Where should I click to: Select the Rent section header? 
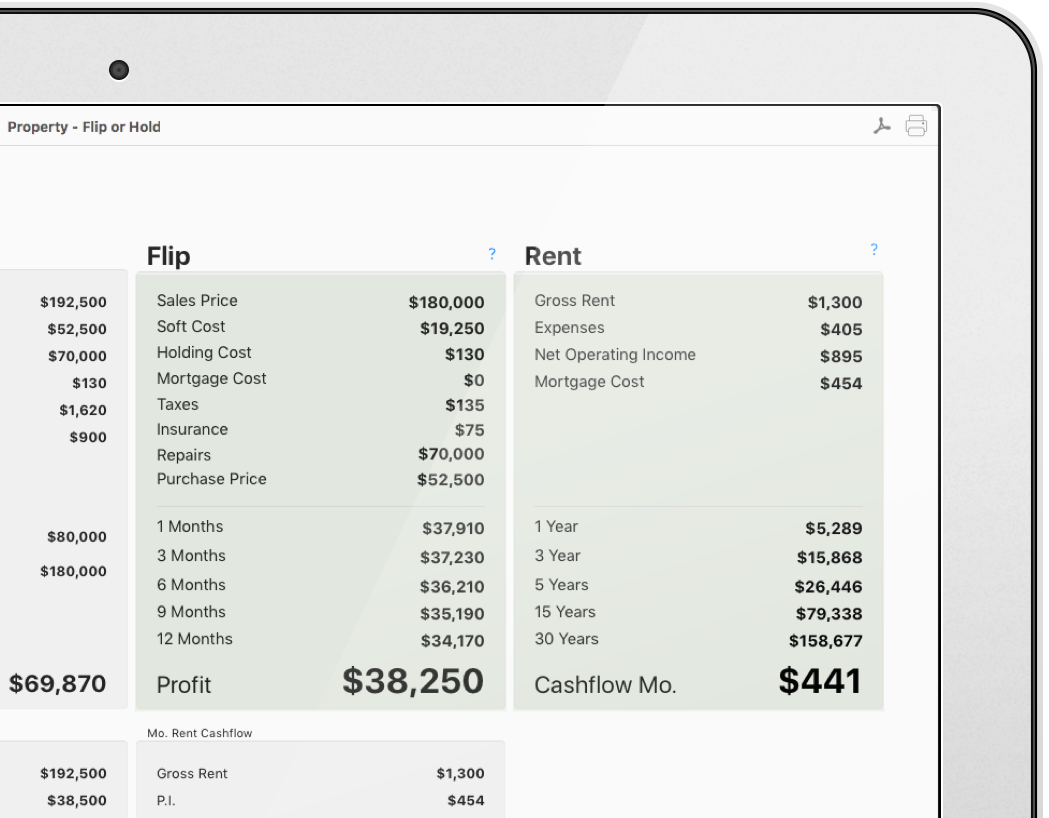coord(553,256)
